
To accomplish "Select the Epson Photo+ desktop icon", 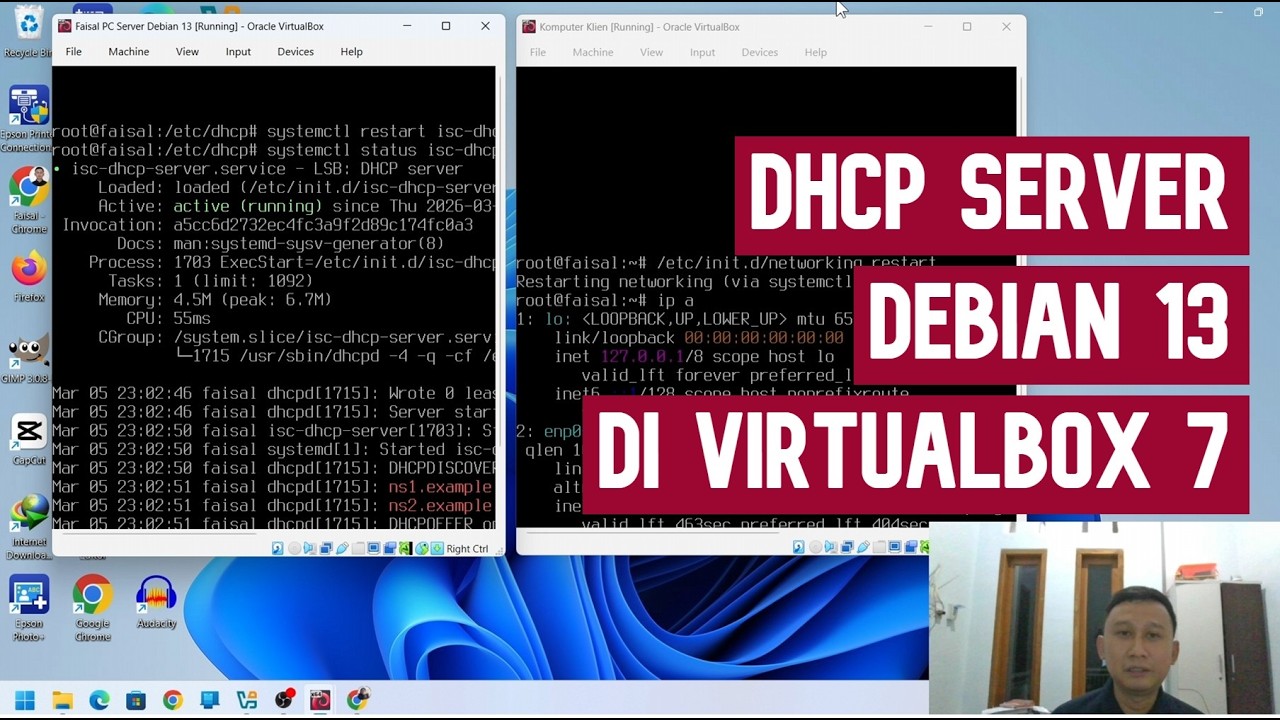I will [29, 608].
